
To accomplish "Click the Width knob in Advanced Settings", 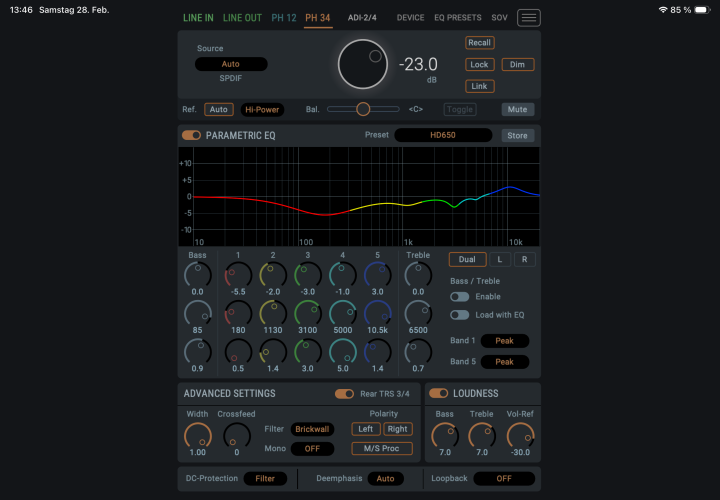I will coord(198,435).
